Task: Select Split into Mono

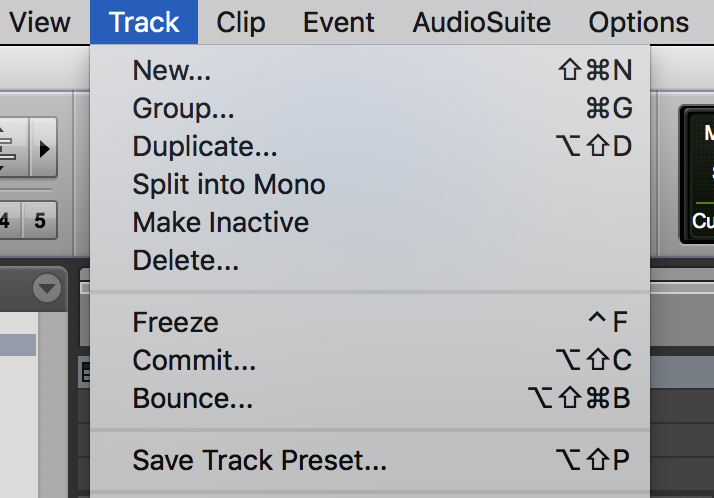Action: (x=370, y=184)
